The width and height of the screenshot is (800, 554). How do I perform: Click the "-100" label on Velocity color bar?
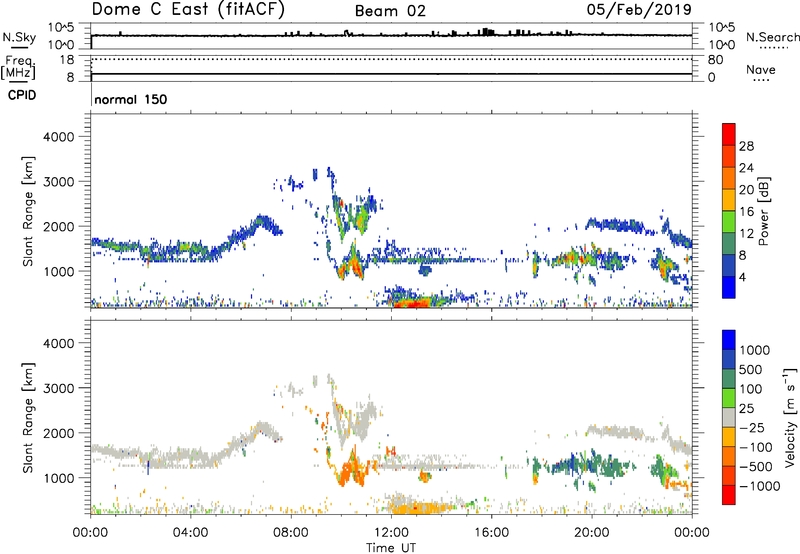click(x=754, y=447)
